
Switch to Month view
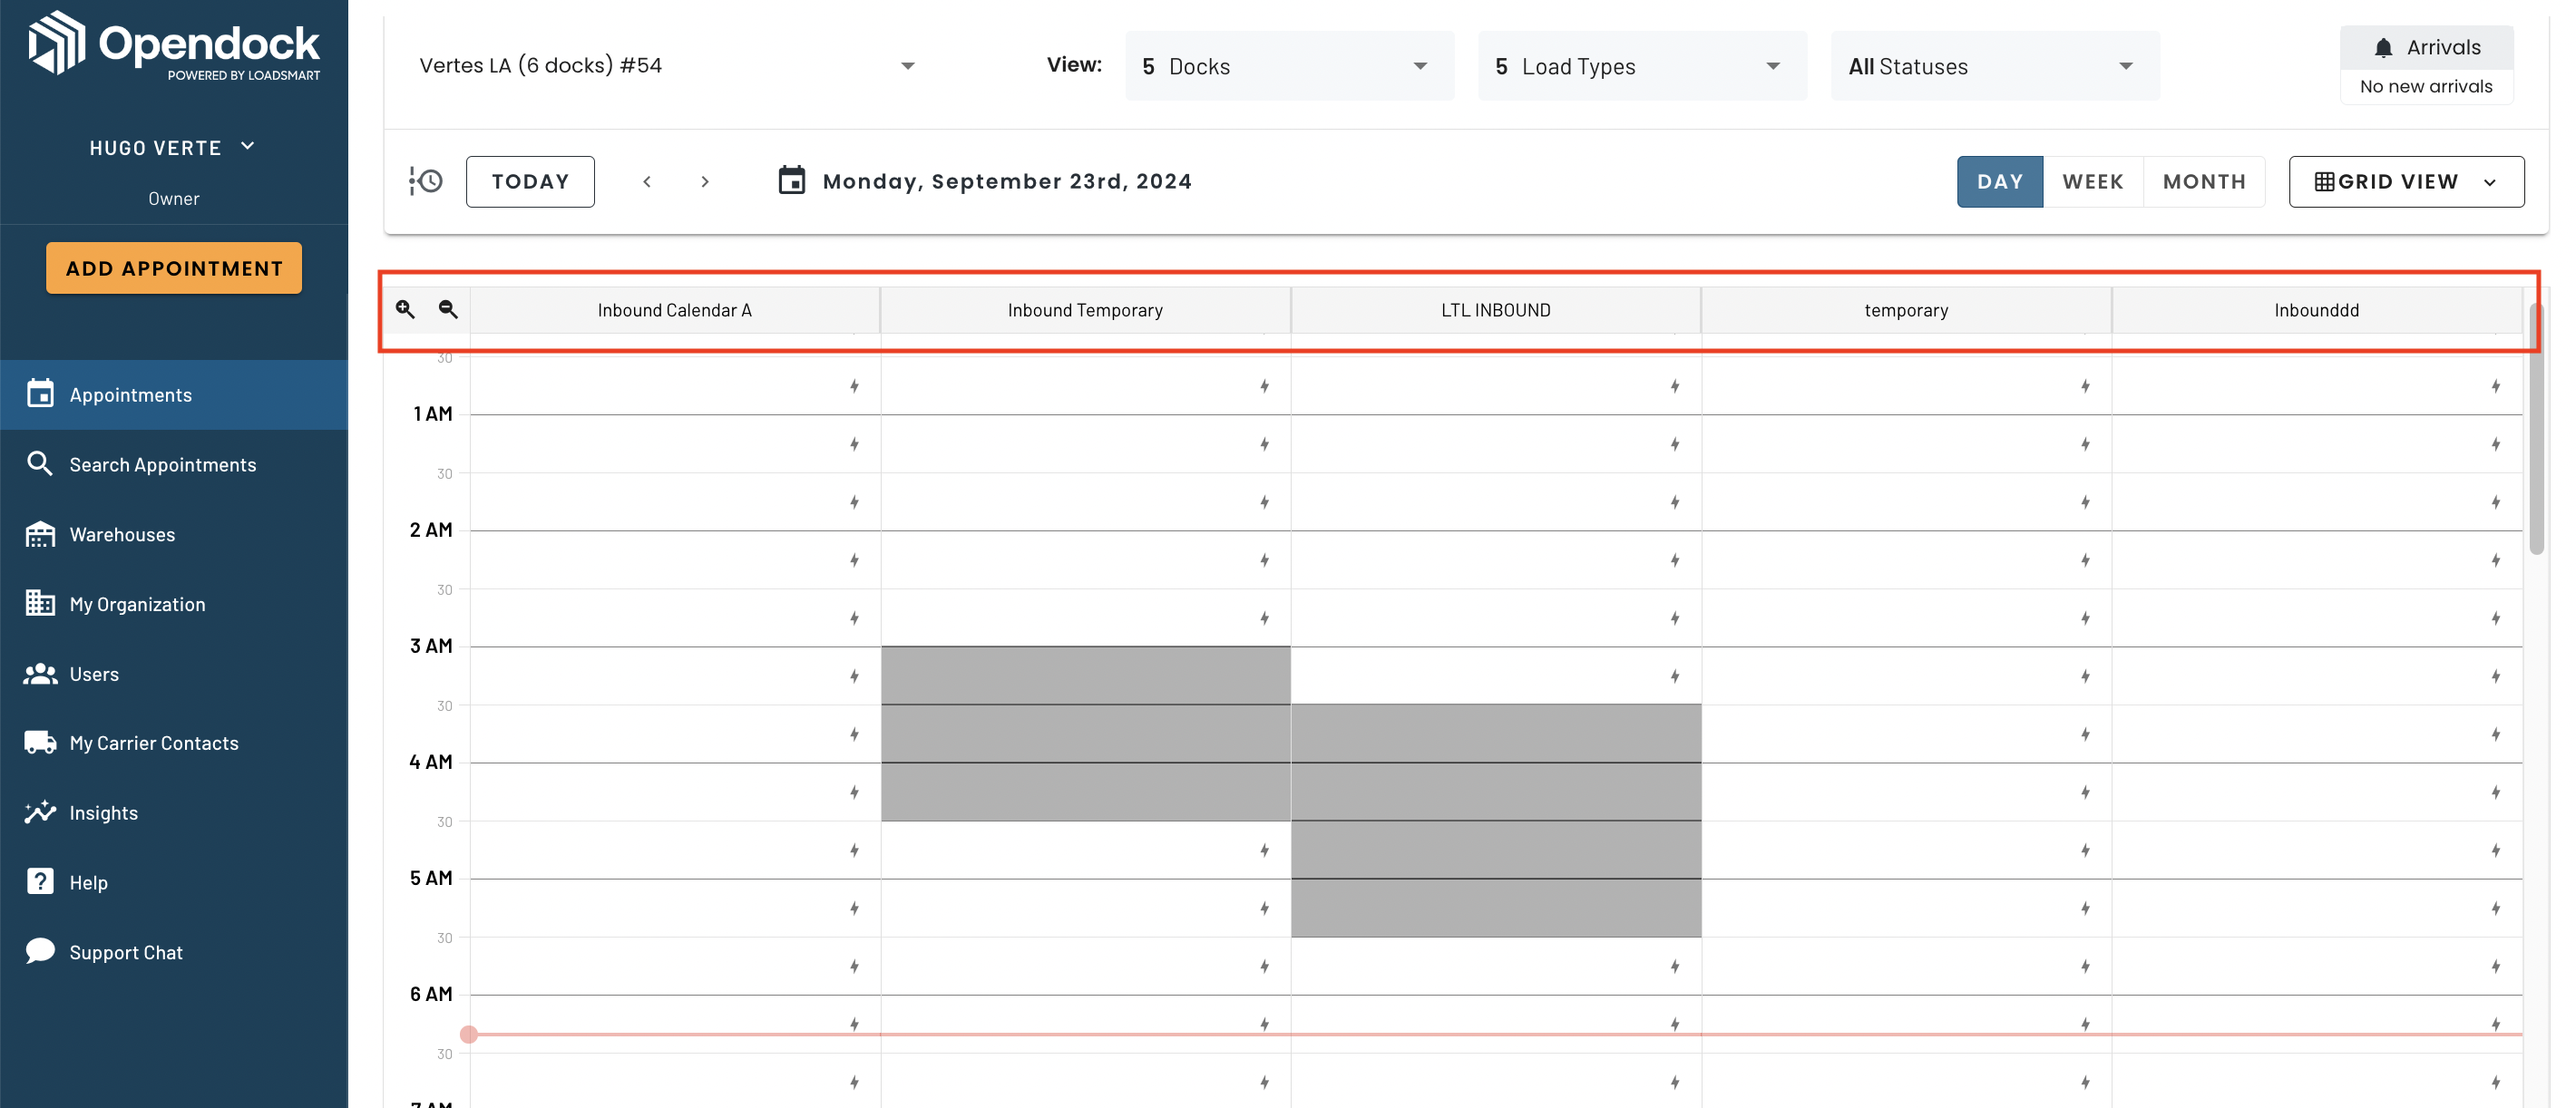(2204, 181)
